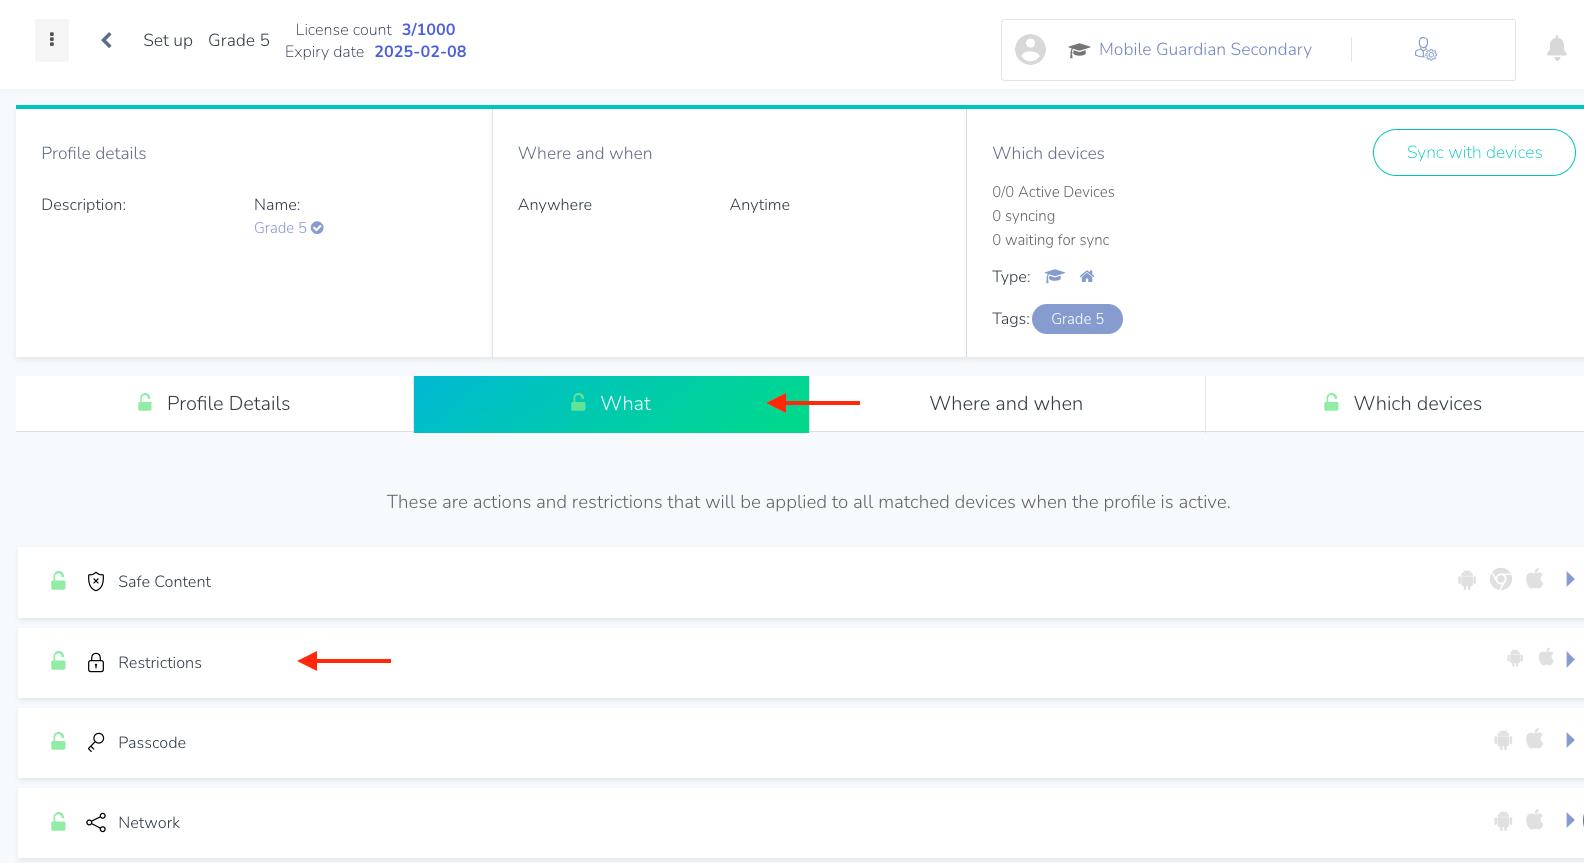Expand the Network section arrow
The image size is (1584, 863).
1570,820
